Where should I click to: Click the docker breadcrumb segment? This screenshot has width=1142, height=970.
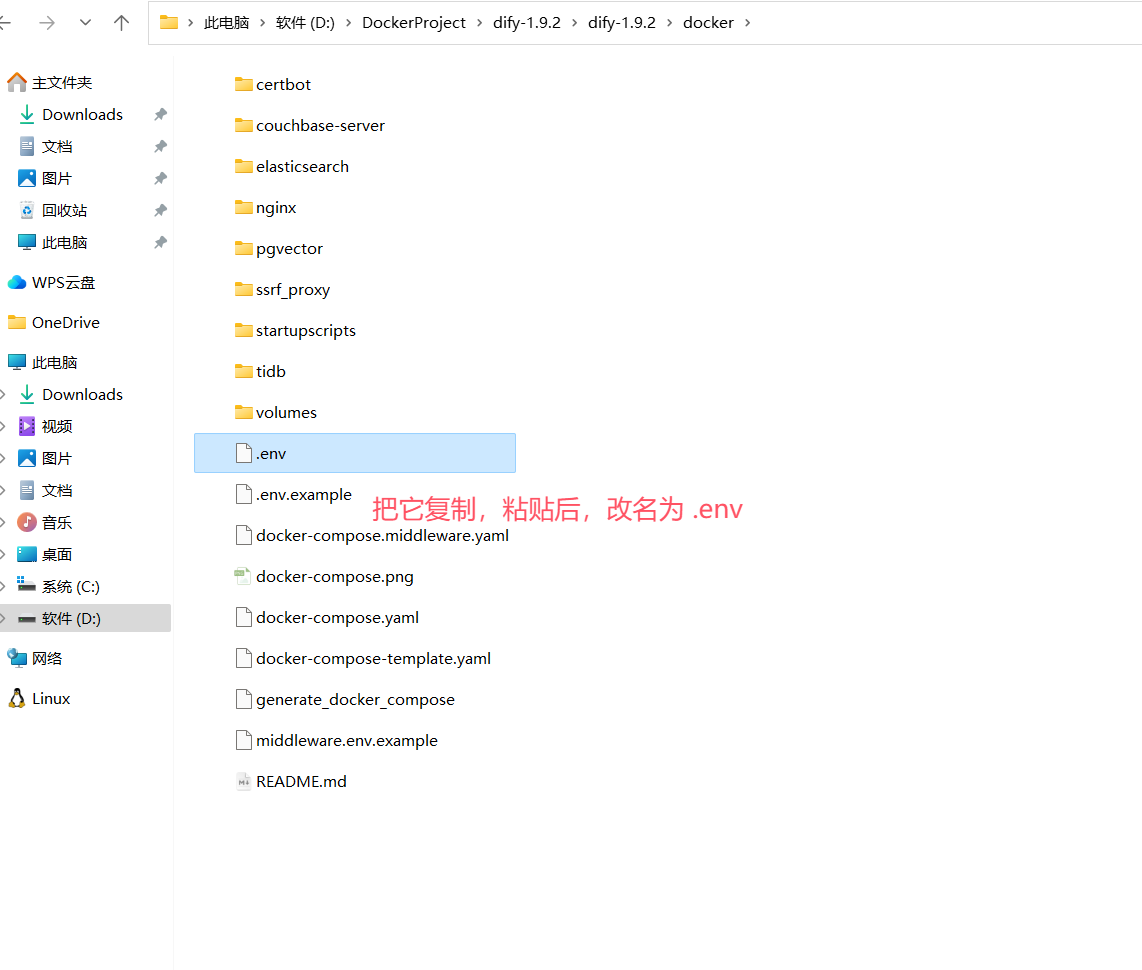pyautogui.click(x=708, y=23)
